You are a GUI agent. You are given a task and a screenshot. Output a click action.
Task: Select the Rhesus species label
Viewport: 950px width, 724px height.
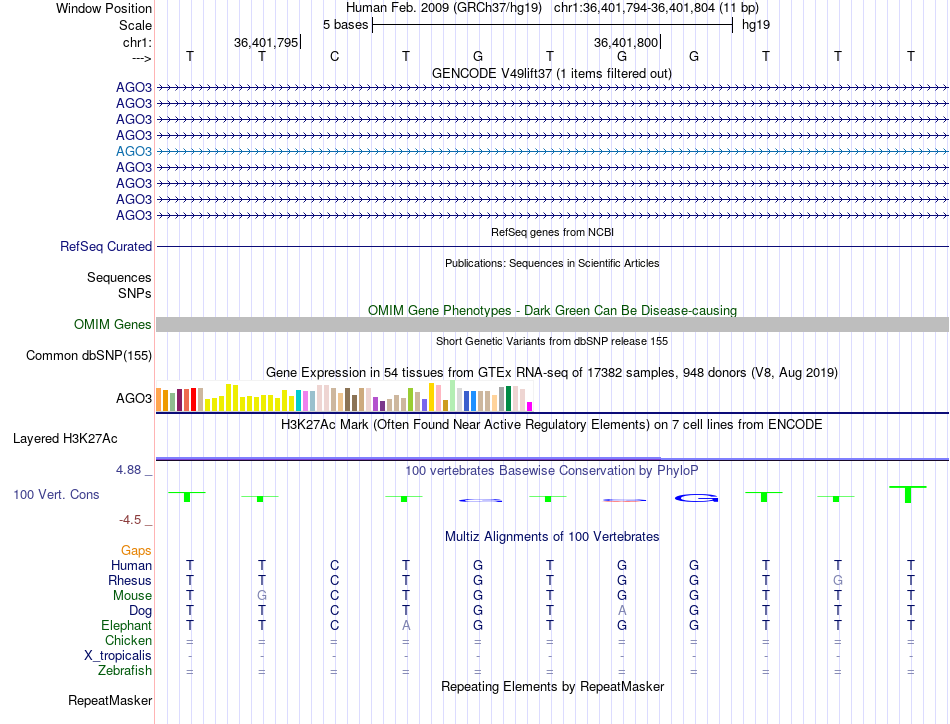130,580
